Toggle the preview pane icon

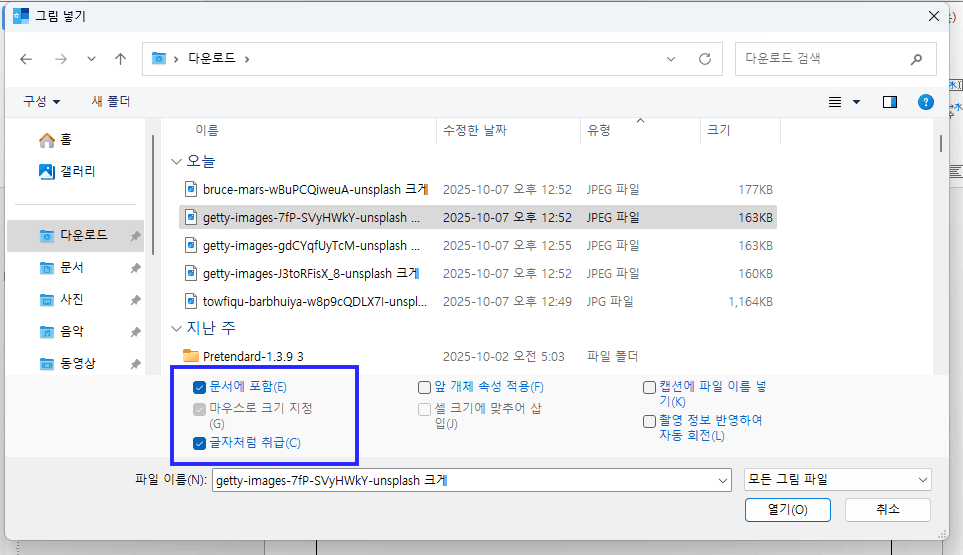pyautogui.click(x=890, y=102)
